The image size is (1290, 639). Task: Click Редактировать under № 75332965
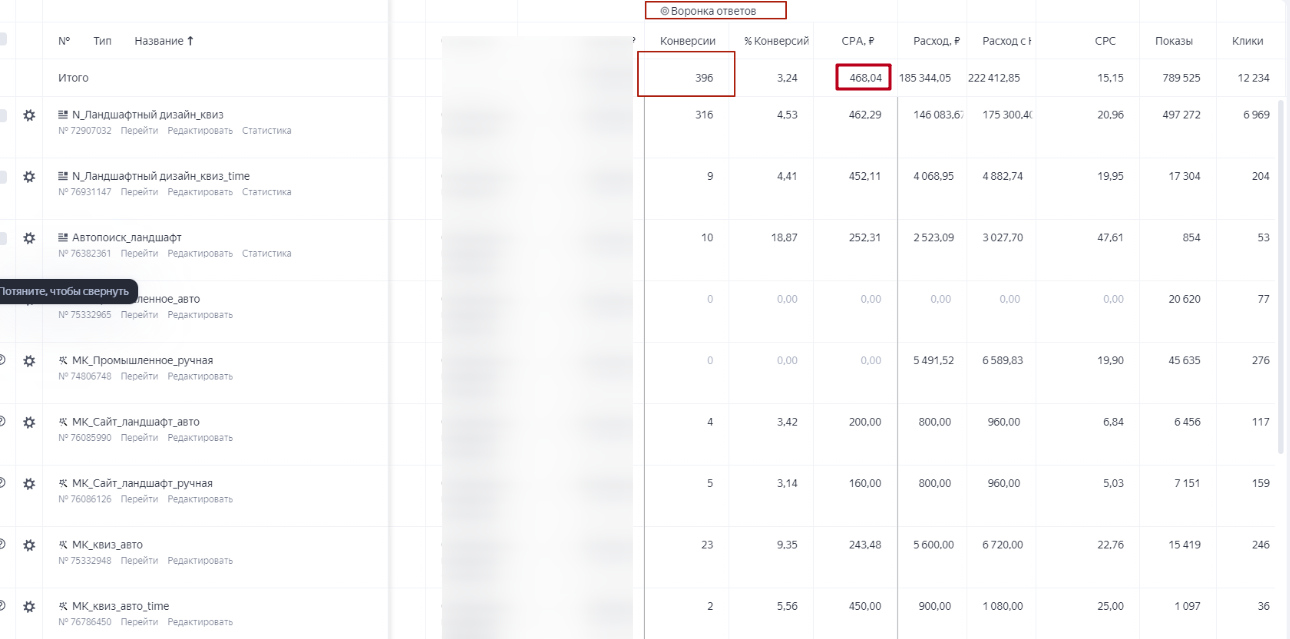[x=200, y=314]
